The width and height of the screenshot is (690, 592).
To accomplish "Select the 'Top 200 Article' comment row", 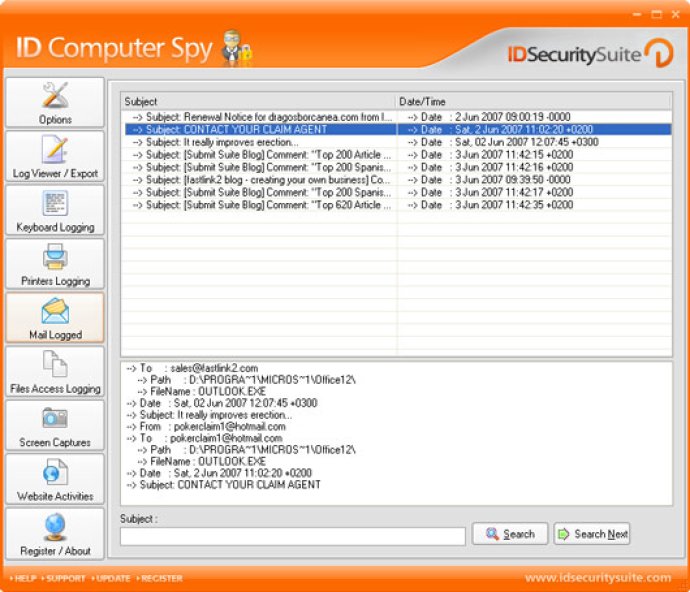I will [398, 155].
